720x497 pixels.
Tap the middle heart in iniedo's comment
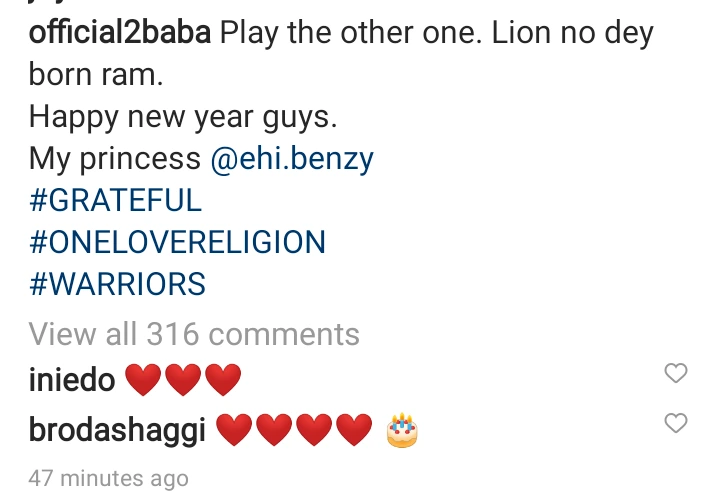183,379
